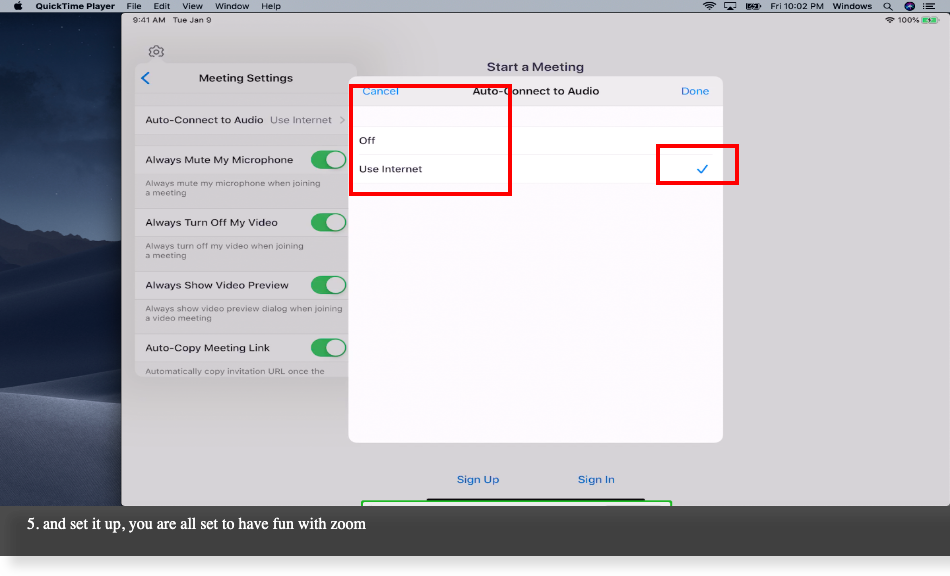
Task: Click the battery icon in menu bar
Action: click(x=752, y=6)
